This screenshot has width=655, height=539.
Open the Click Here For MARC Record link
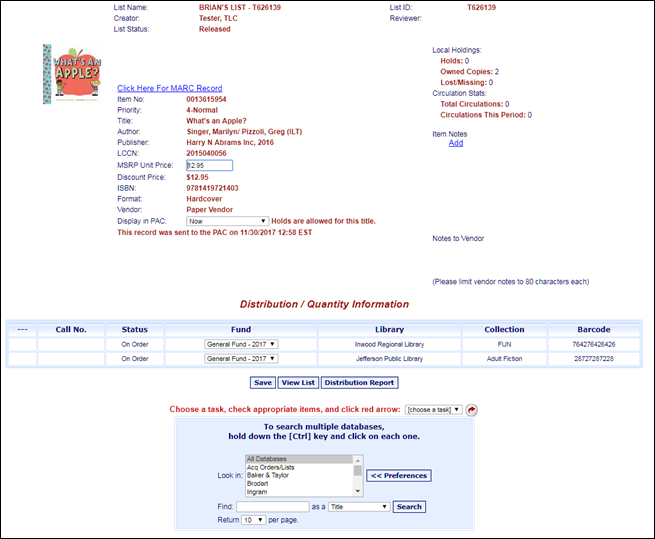pyautogui.click(x=170, y=88)
